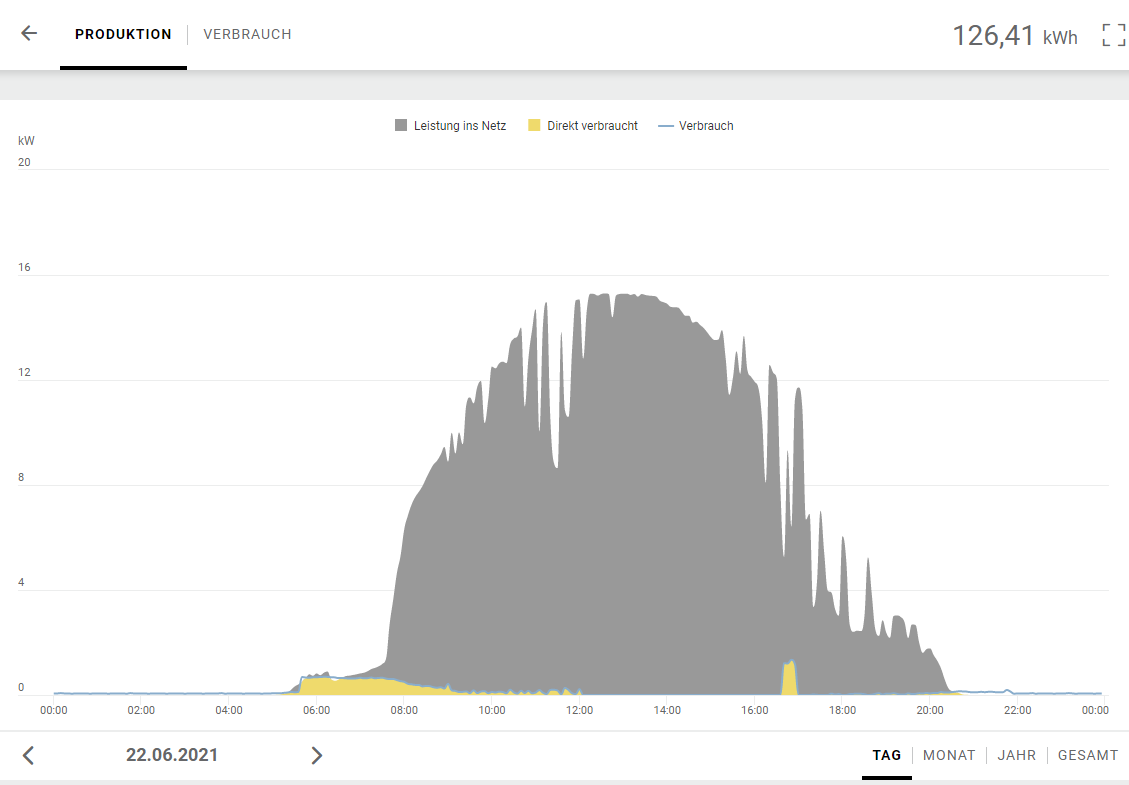
Task: Click the 20:00 x-axis label
Action: 930,710
